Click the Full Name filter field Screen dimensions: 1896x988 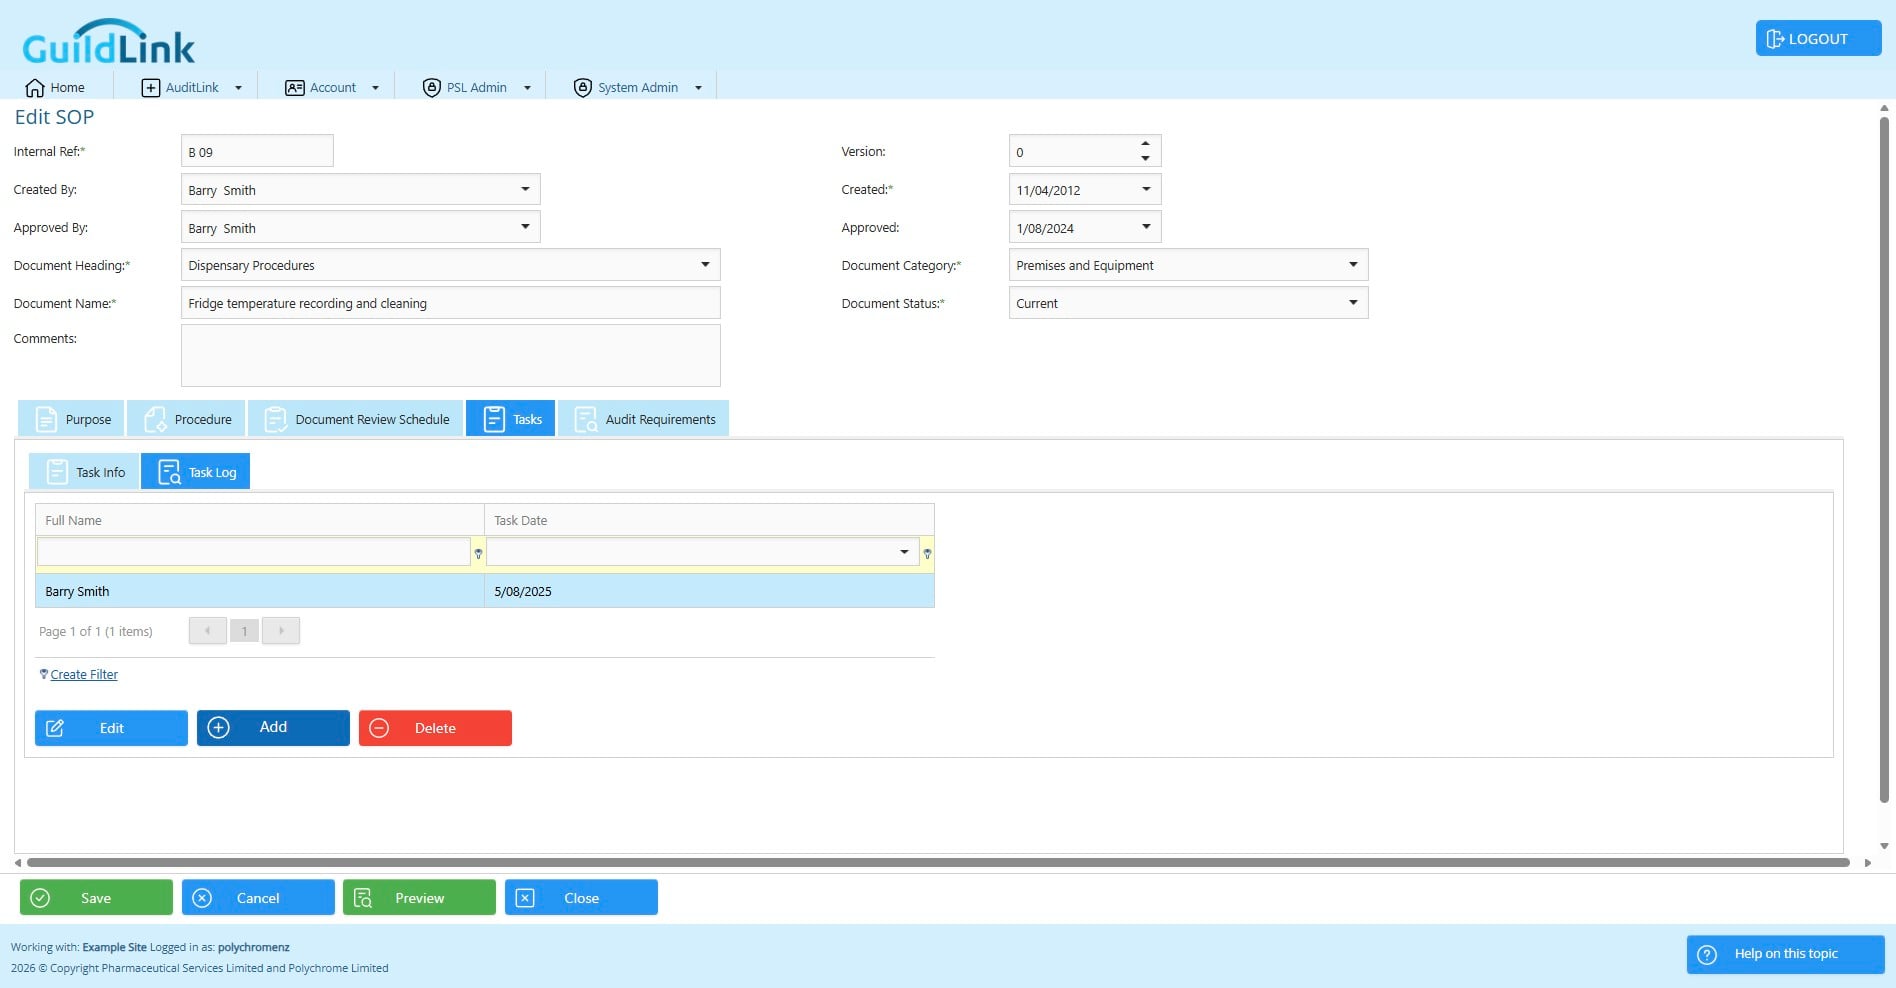click(x=253, y=552)
